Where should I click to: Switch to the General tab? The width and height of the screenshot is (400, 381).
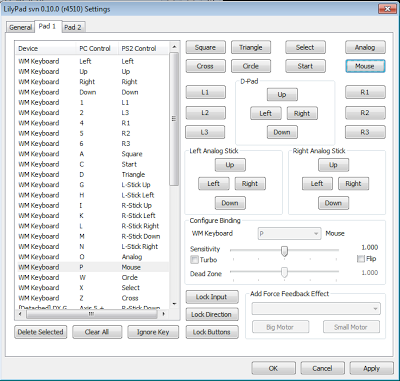pos(20,27)
